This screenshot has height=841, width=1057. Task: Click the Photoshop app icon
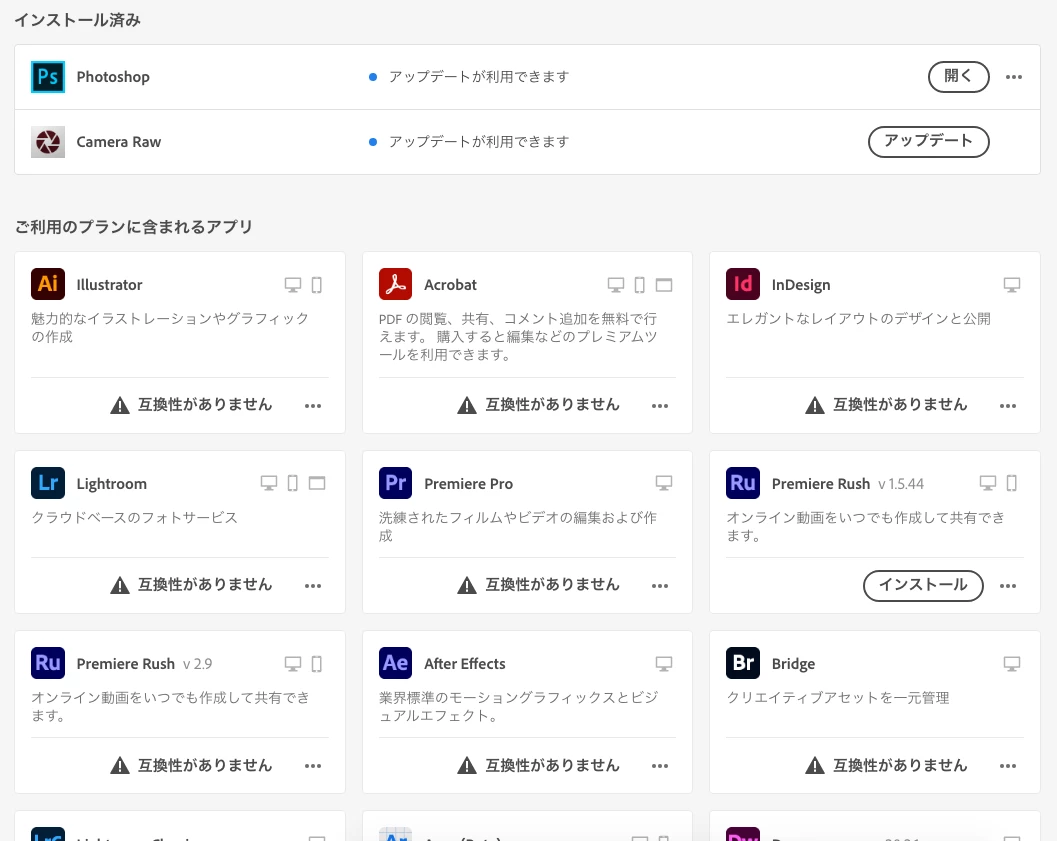(x=48, y=77)
